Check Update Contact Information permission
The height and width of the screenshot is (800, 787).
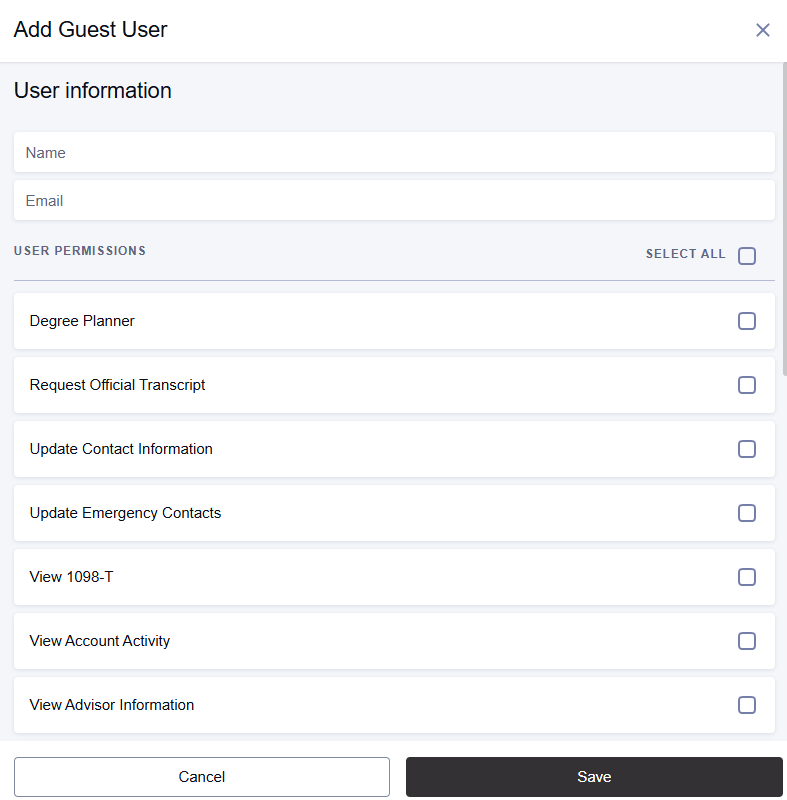point(747,449)
